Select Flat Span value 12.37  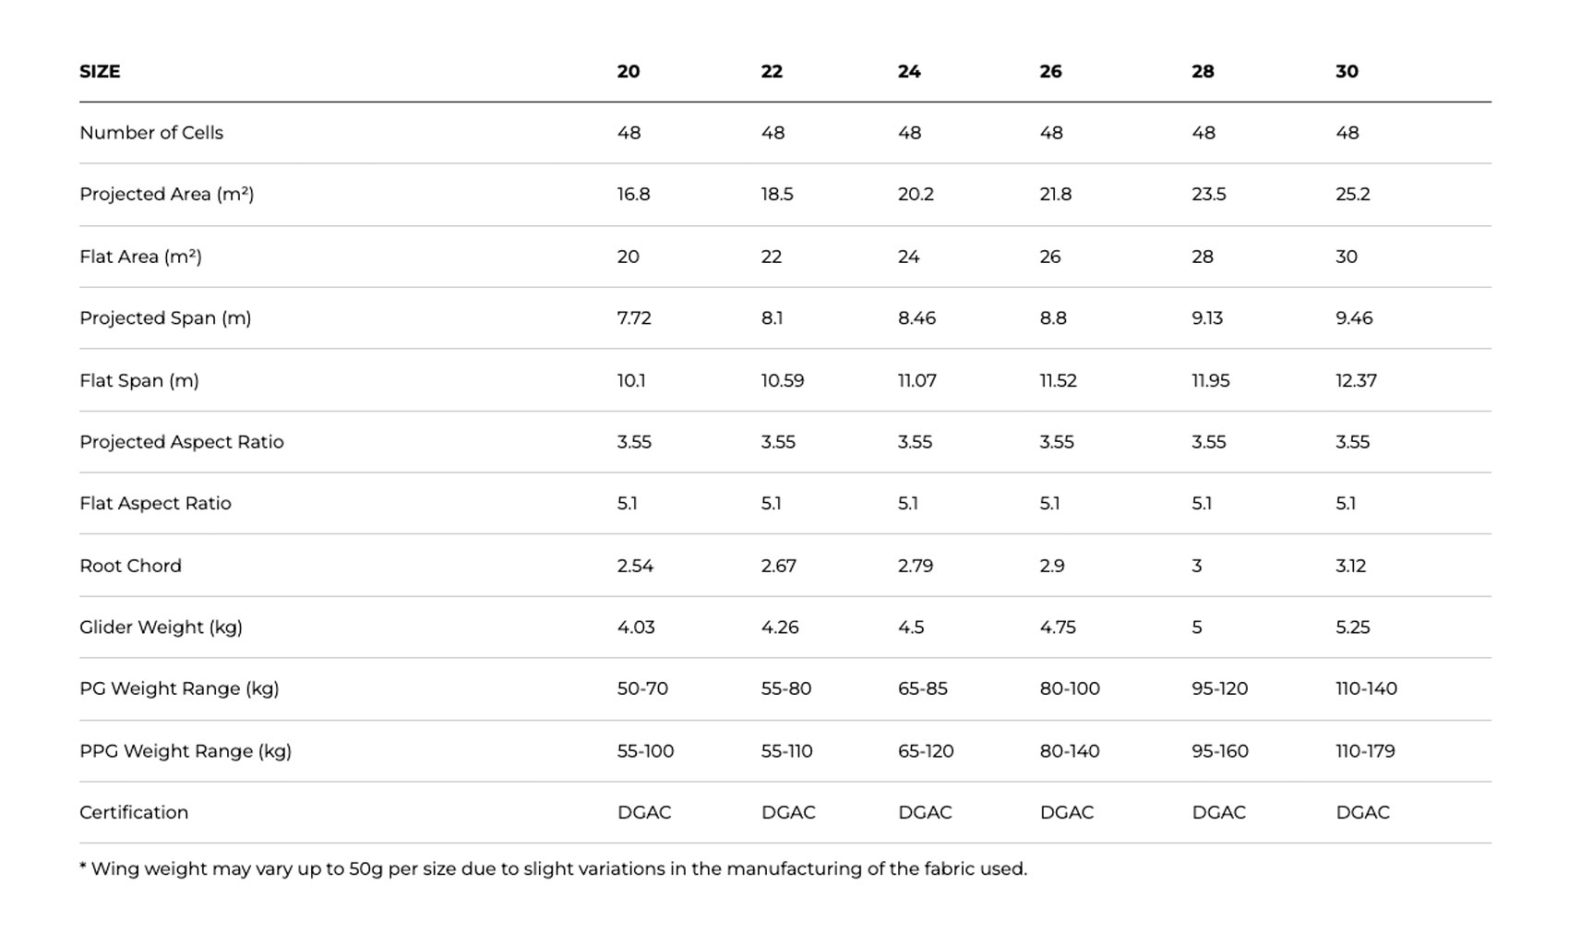coord(1356,380)
